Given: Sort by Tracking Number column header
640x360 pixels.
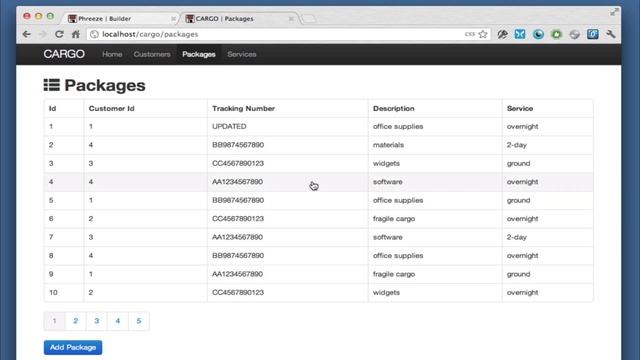Looking at the screenshot, I should point(243,109).
